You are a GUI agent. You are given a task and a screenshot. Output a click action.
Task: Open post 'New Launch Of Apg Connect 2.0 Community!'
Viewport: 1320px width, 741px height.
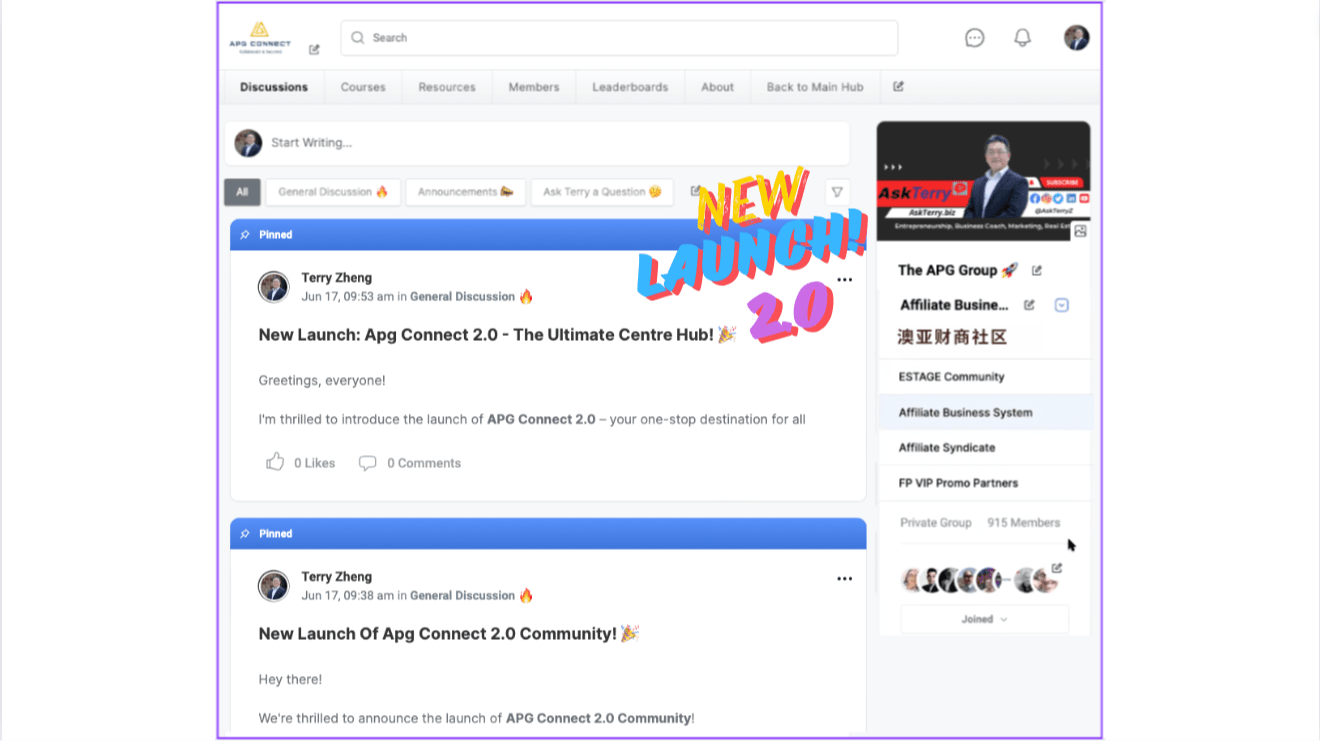tap(438, 634)
